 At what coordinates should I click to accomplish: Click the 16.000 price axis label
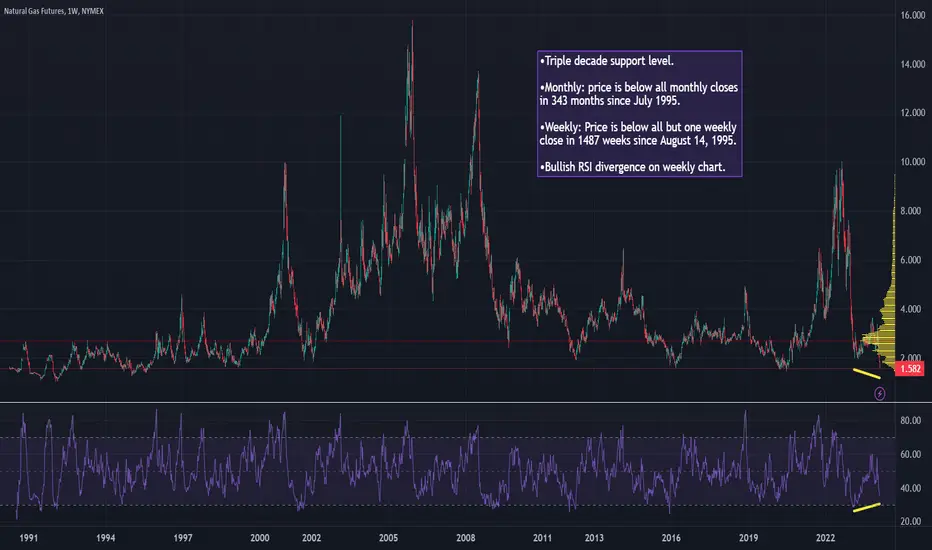(912, 15)
